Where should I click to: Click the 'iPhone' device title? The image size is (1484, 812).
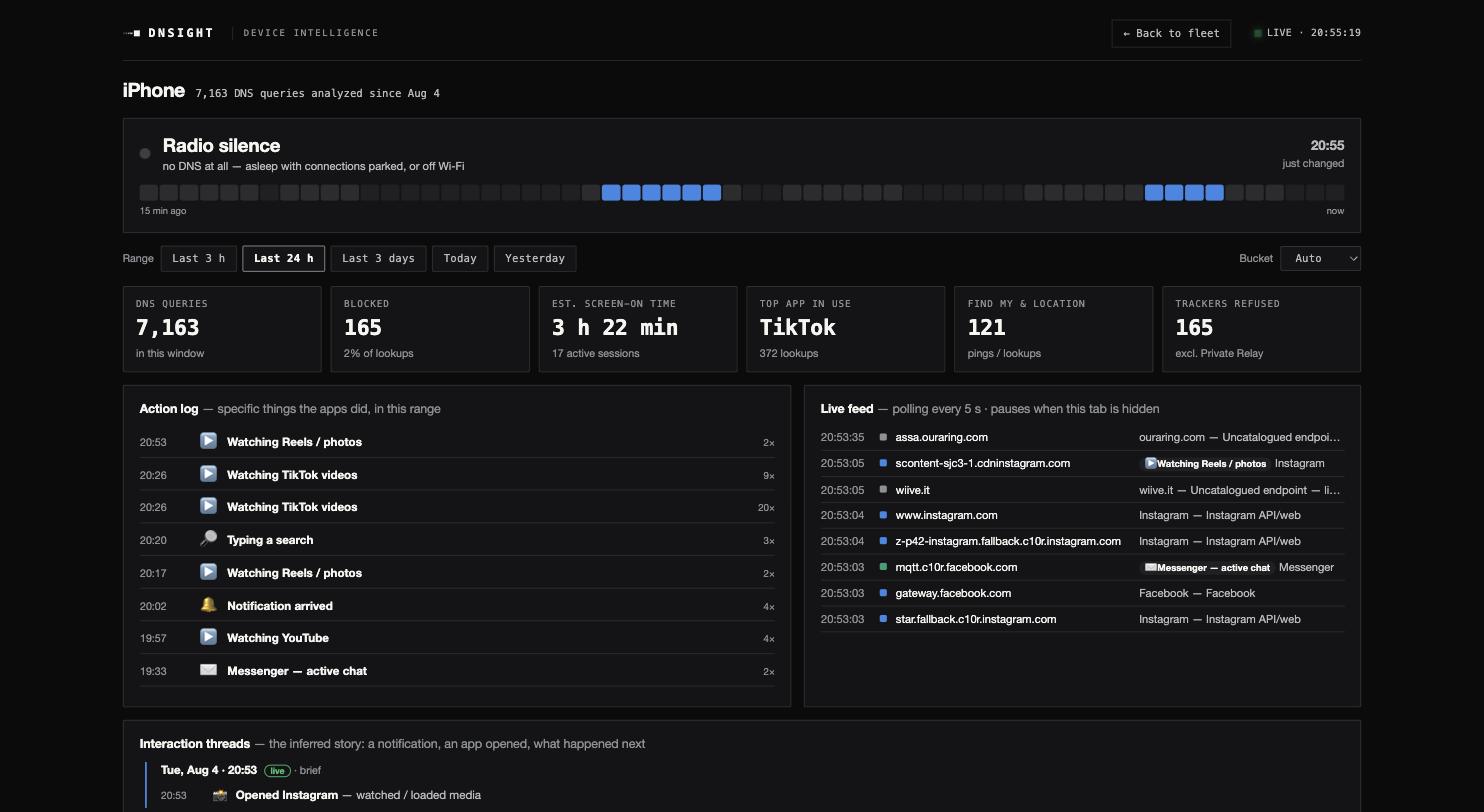154,90
